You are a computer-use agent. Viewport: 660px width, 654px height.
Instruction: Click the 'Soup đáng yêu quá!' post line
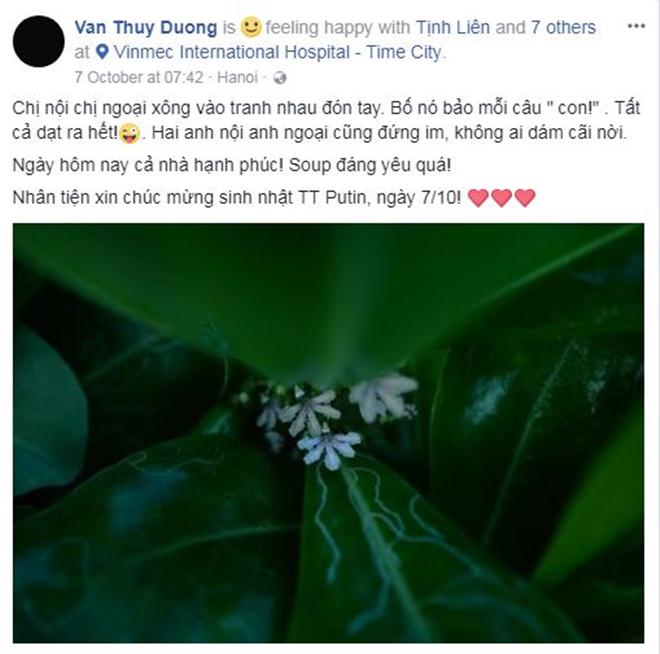(x=370, y=165)
